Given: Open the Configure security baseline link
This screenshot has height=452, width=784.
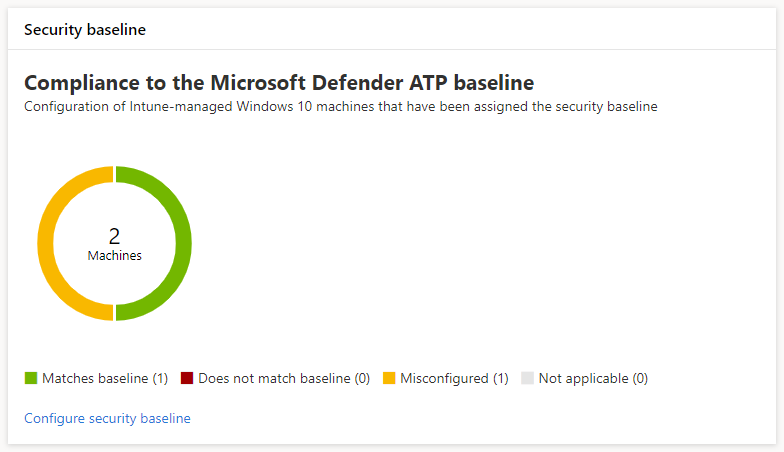Looking at the screenshot, I should pyautogui.click(x=107, y=418).
